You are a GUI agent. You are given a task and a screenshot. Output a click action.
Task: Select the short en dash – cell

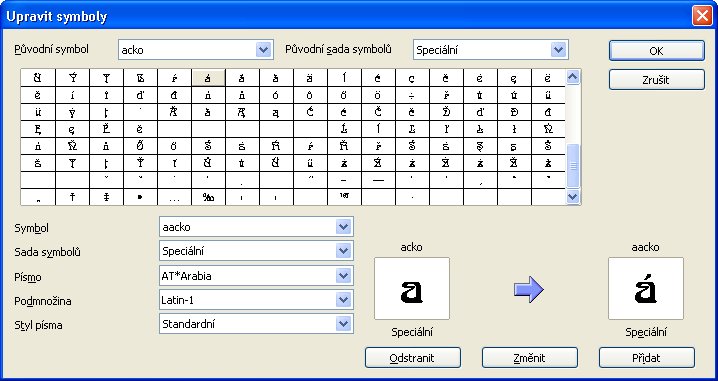[344, 180]
